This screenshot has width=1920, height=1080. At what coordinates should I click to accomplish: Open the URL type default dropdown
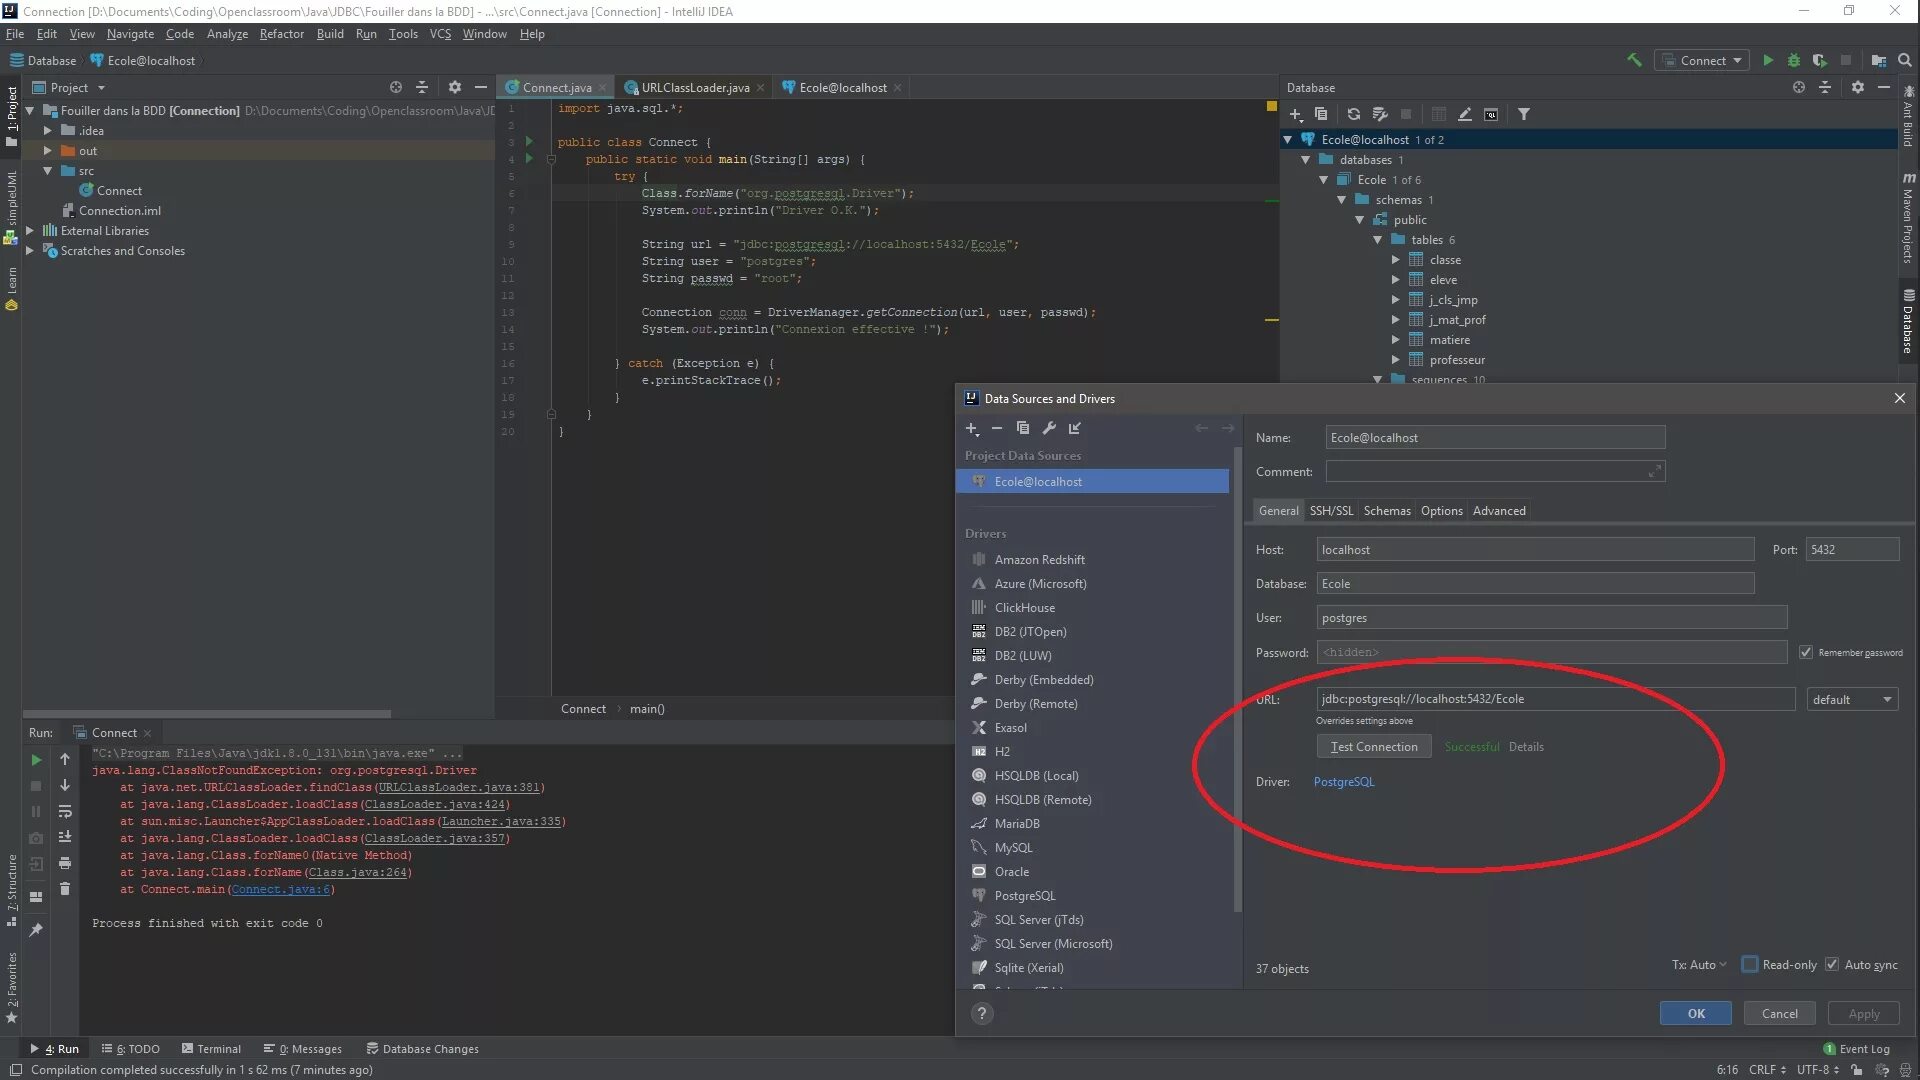[1852, 700]
